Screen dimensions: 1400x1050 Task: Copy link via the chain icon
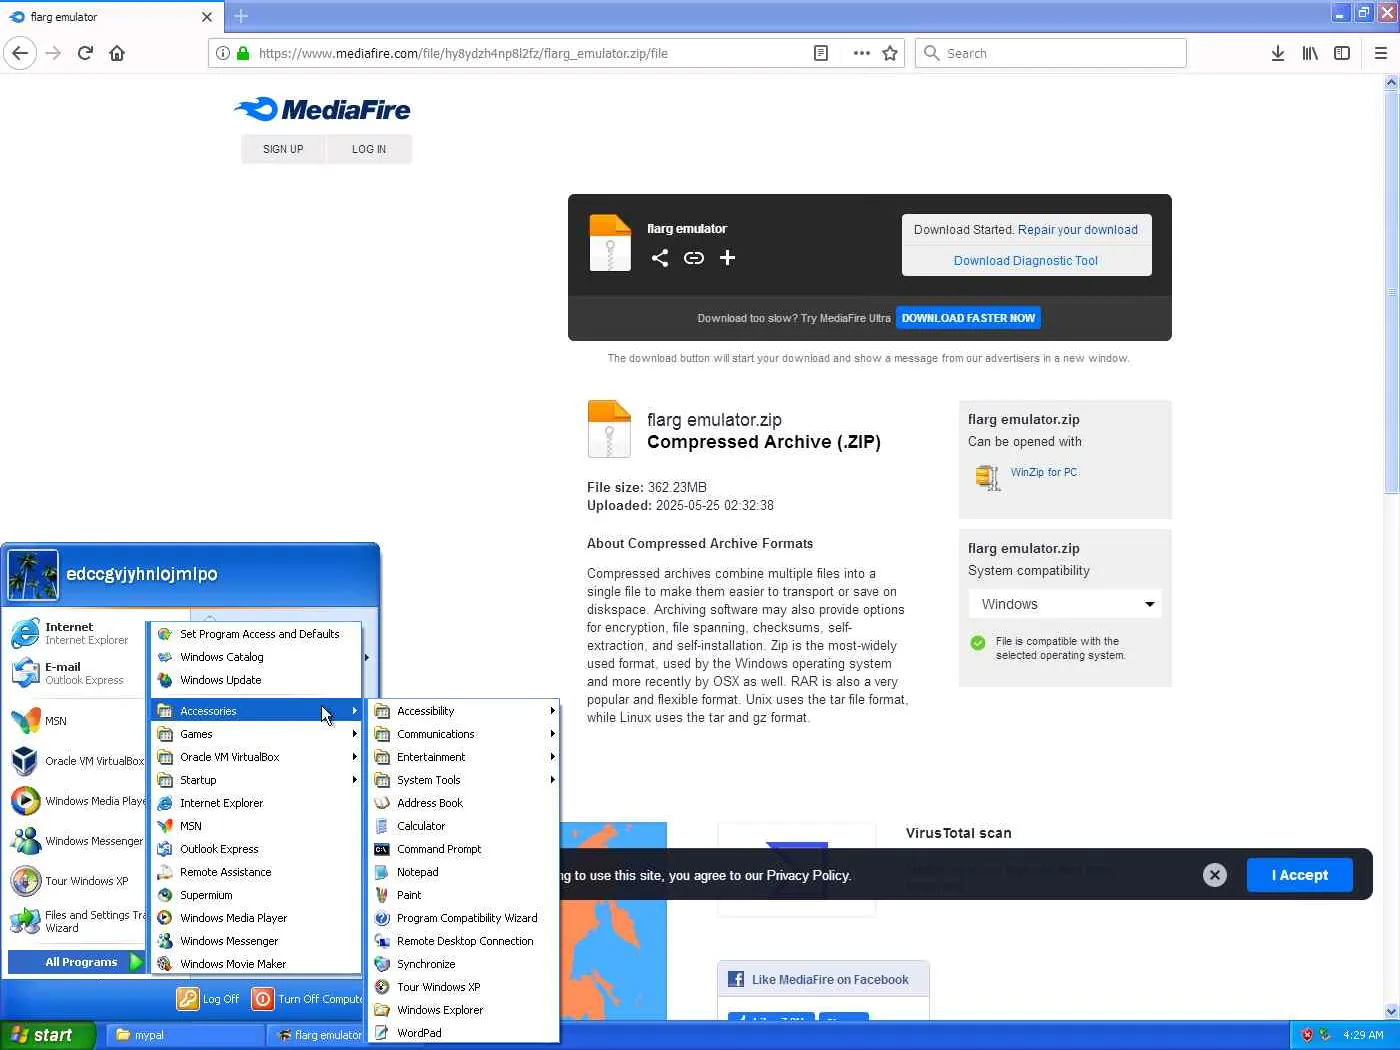click(694, 258)
